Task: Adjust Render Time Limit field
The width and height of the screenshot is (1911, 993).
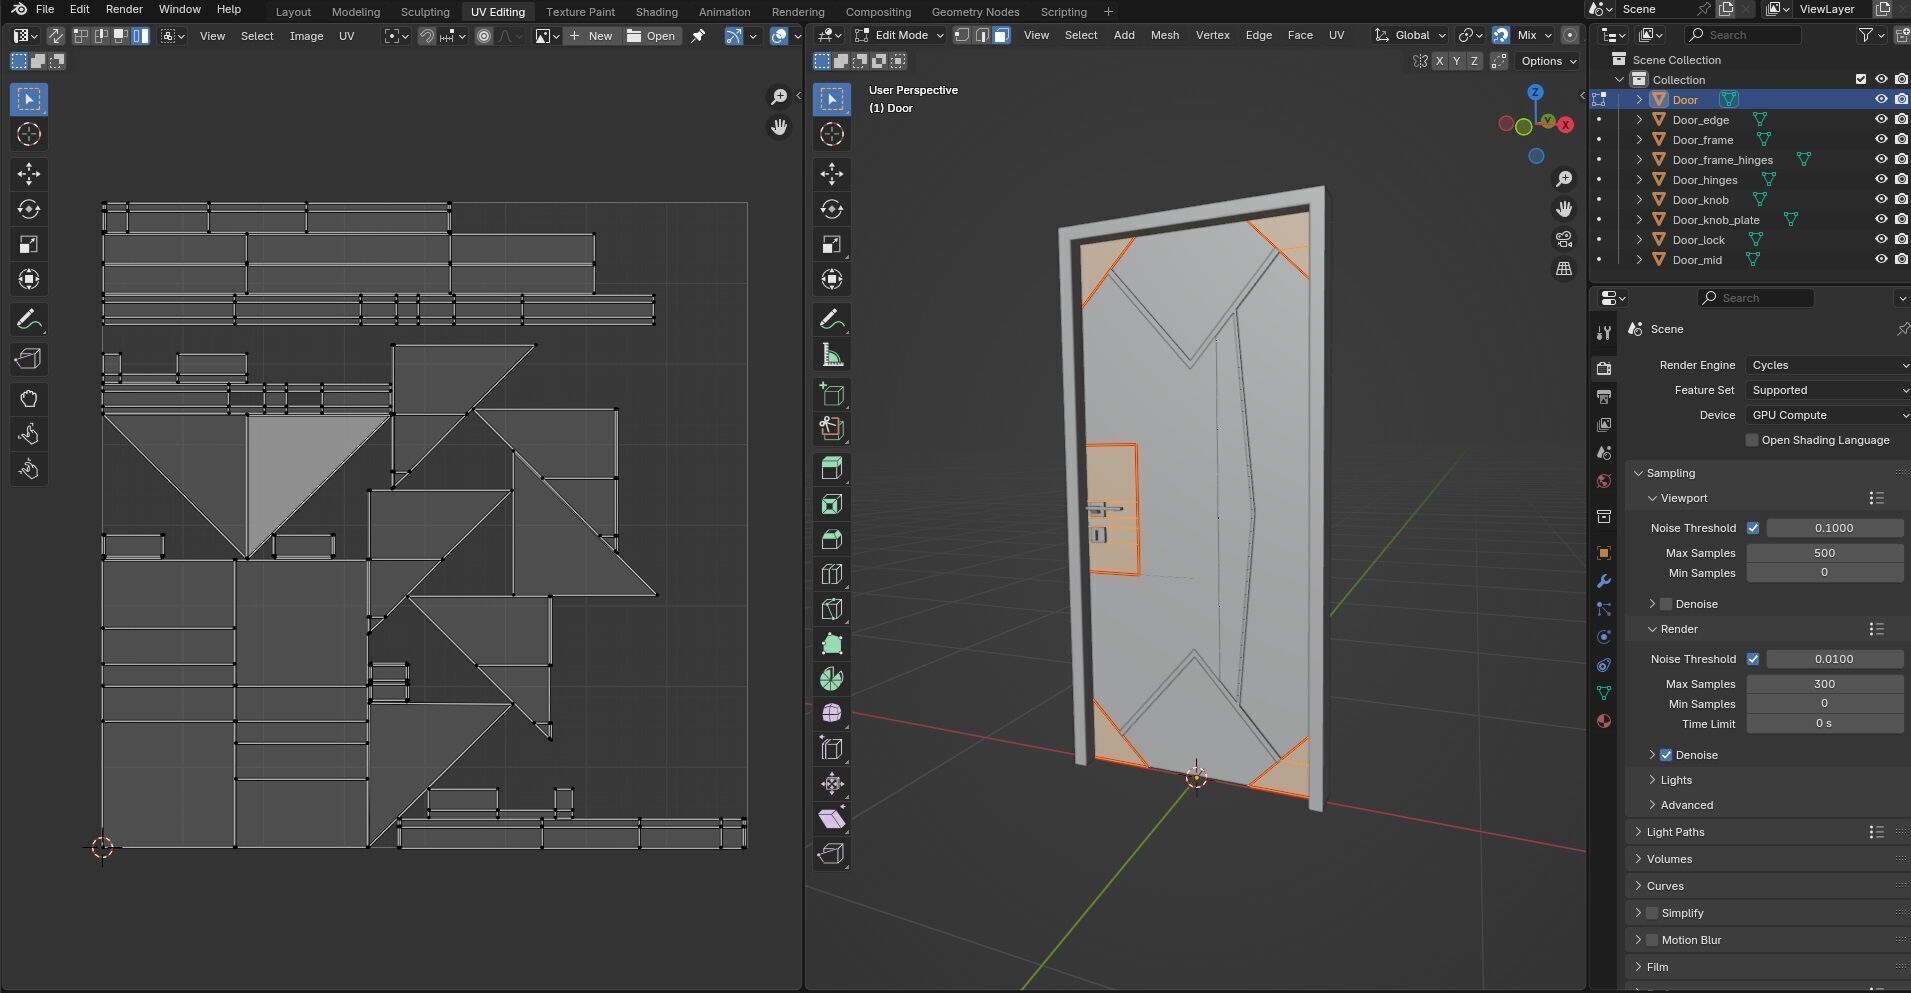Action: [1824, 724]
